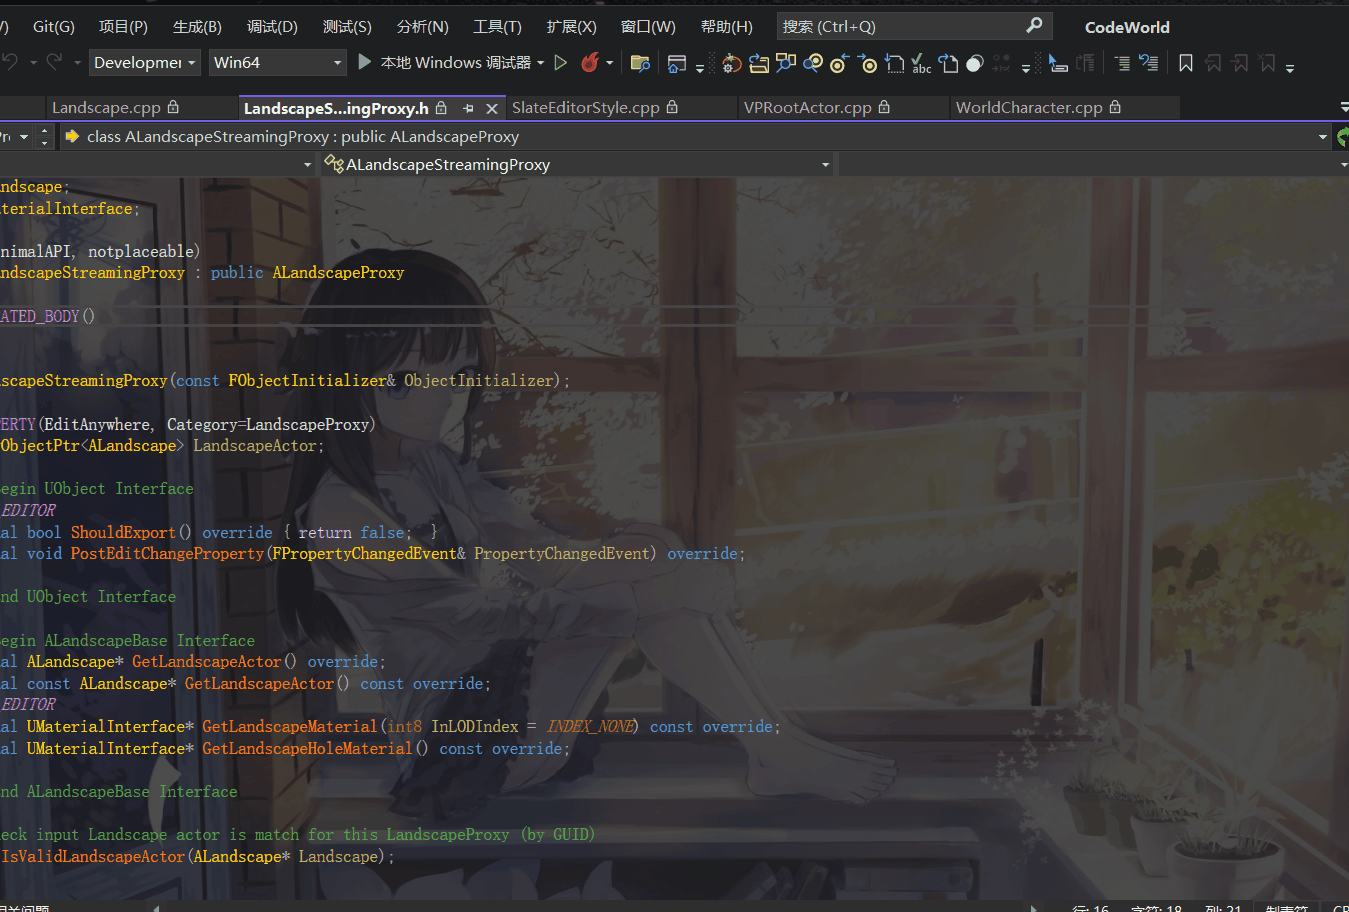The width and height of the screenshot is (1349, 912).
Task: Click the open corresponding file icon
Action: pos(948,63)
